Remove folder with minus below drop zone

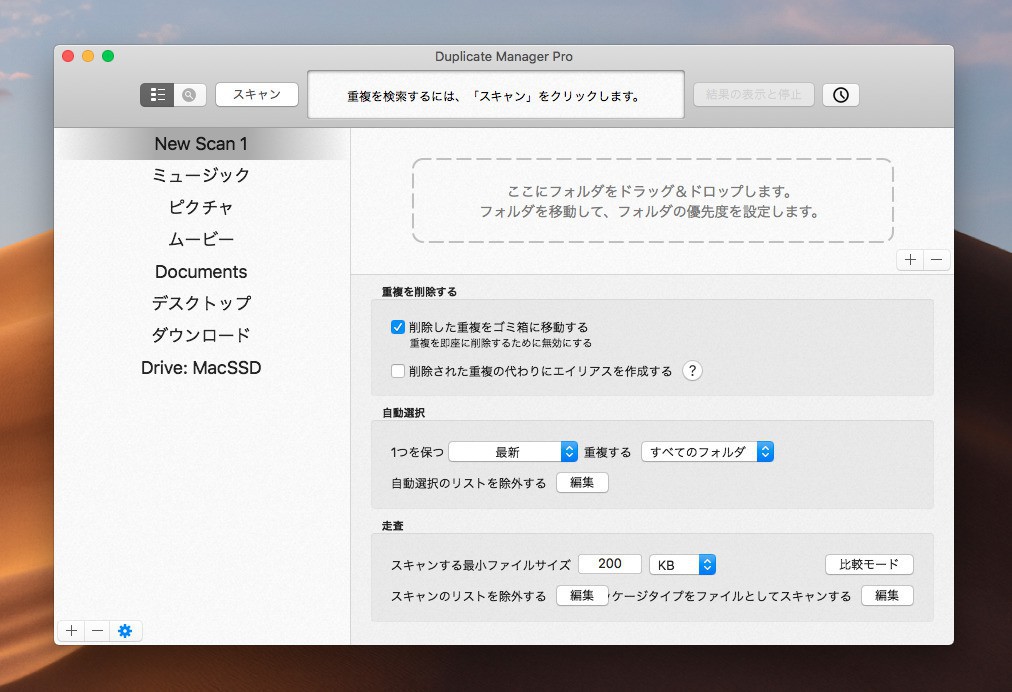pos(936,260)
